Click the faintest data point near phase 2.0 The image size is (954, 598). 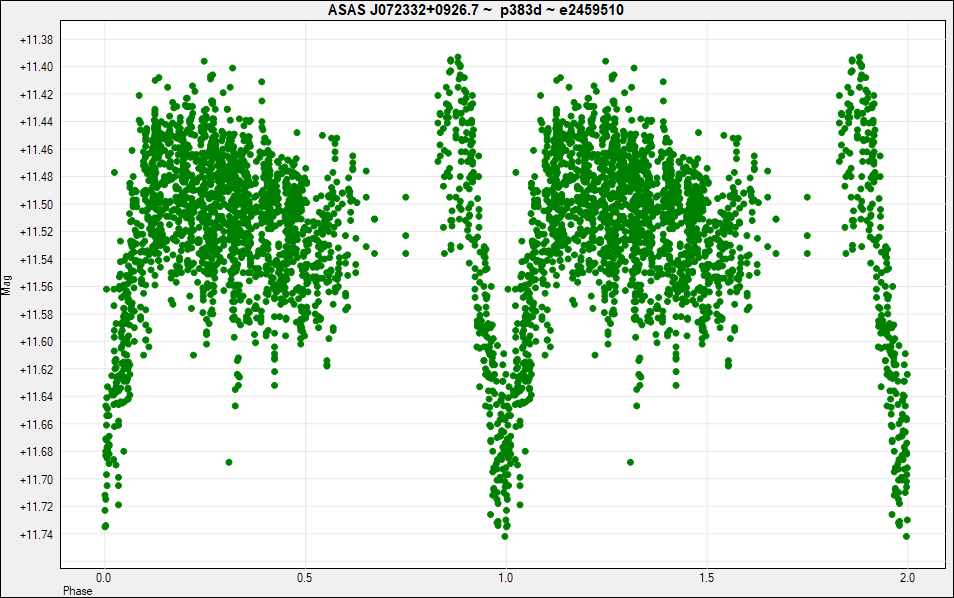coord(906,536)
